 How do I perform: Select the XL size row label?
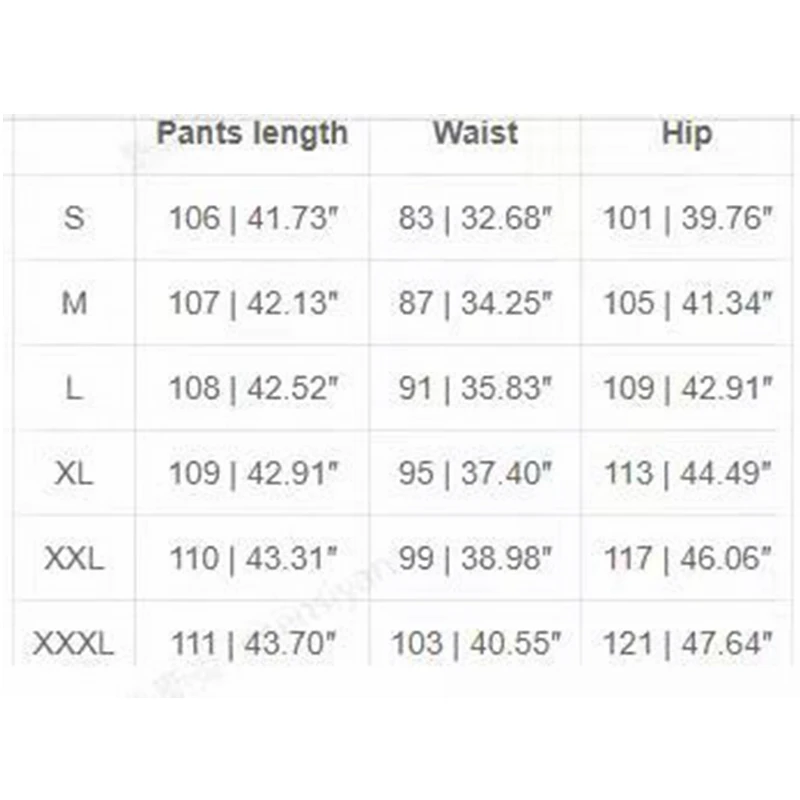74,473
